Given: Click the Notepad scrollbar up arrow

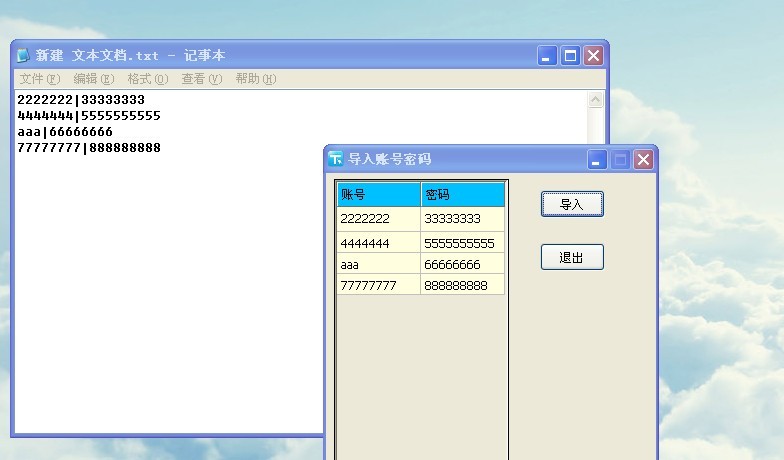Looking at the screenshot, I should point(595,100).
